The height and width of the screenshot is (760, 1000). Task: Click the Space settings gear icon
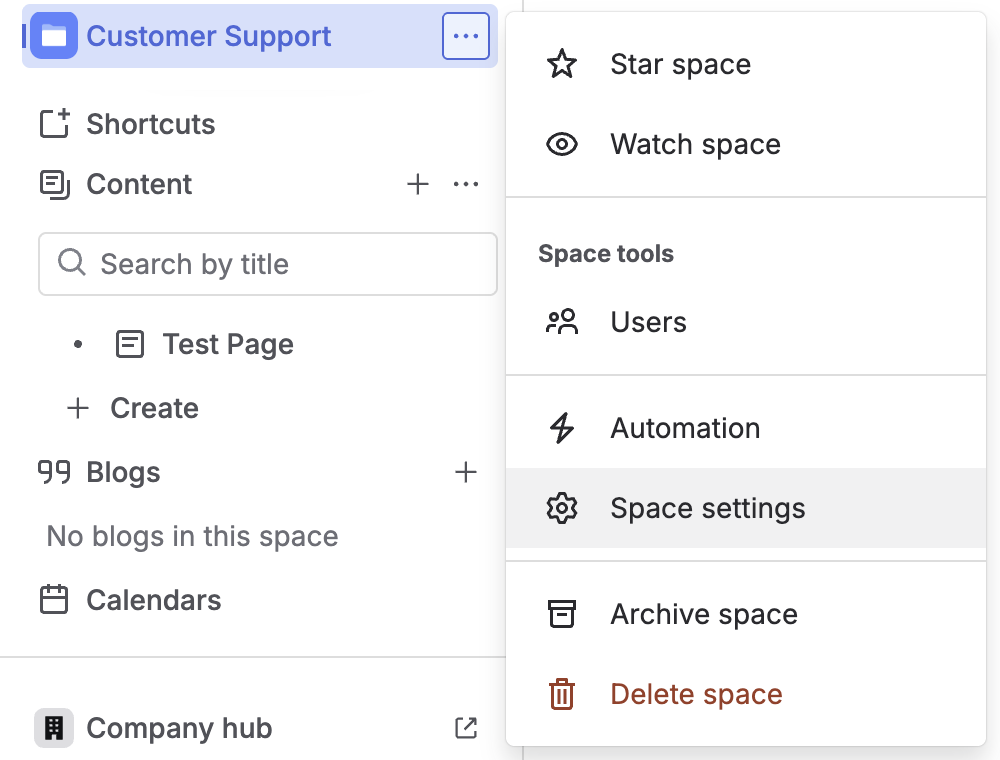click(562, 508)
